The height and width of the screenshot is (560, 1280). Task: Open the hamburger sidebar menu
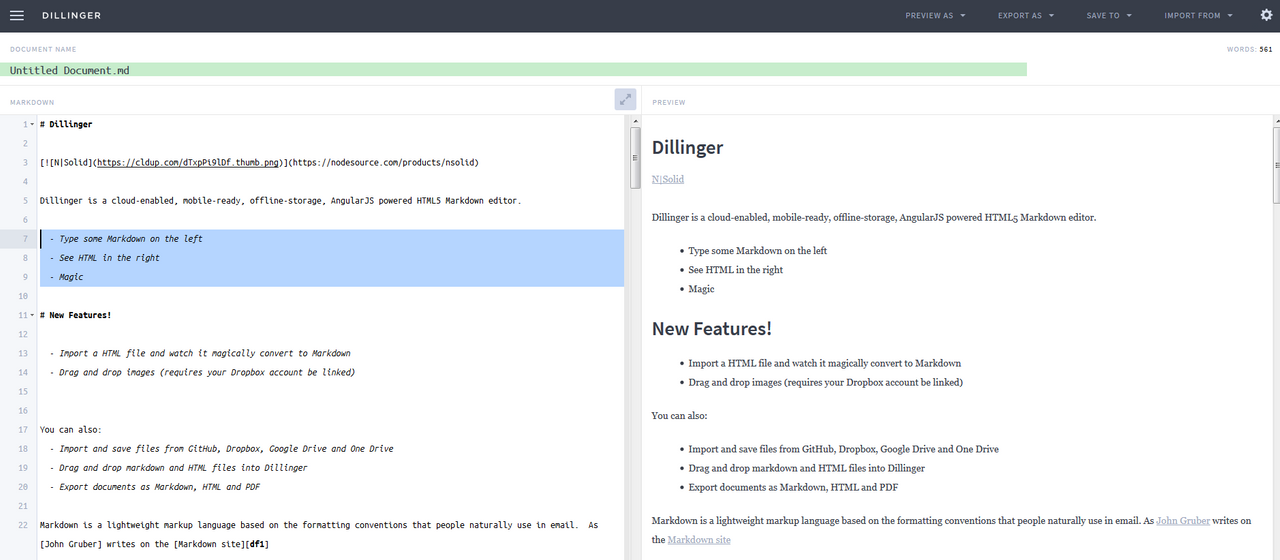point(17,15)
